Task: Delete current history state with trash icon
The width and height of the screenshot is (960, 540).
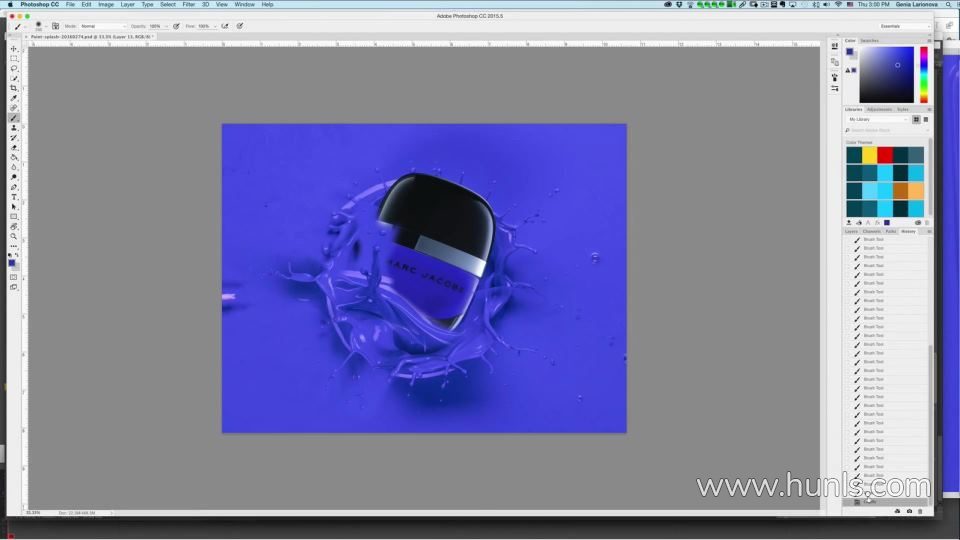Action: (920, 511)
